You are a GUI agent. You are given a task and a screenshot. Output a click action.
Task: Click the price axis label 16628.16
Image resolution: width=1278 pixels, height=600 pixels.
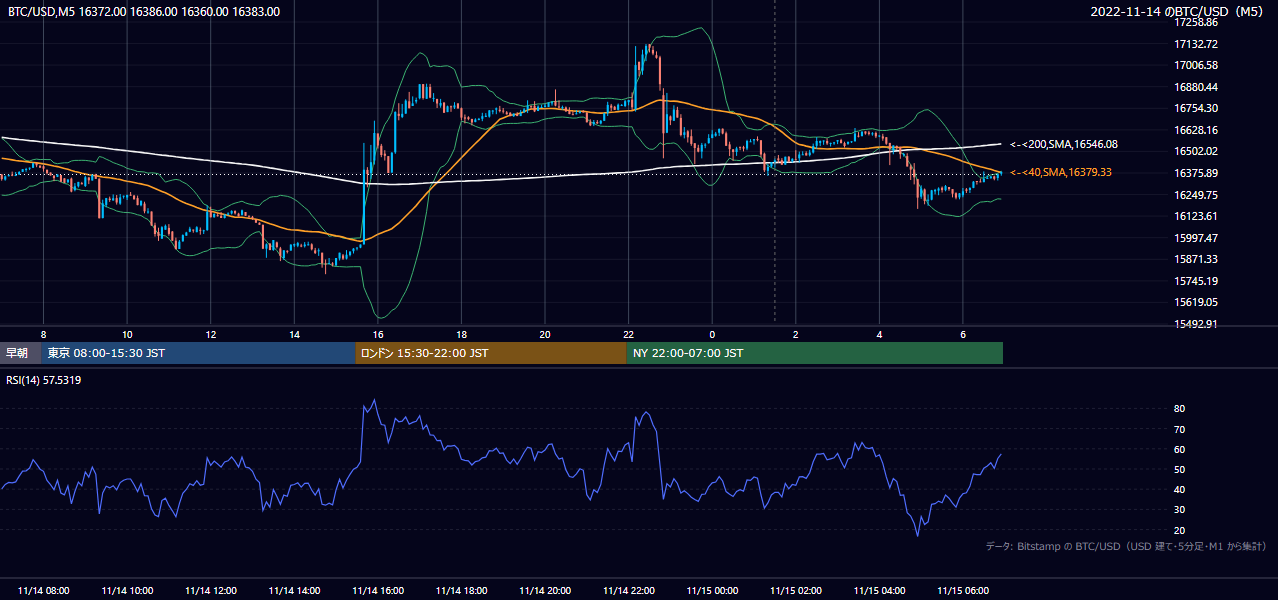(1196, 130)
